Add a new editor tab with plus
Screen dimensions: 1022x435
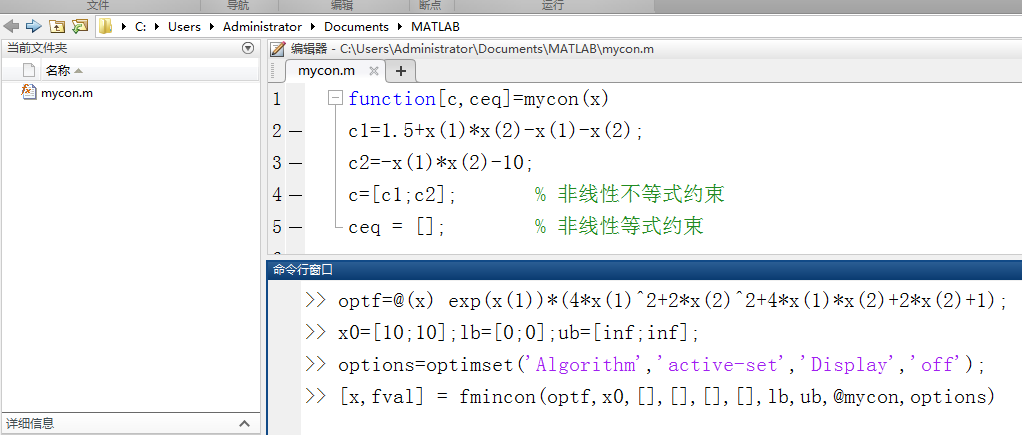click(x=401, y=70)
